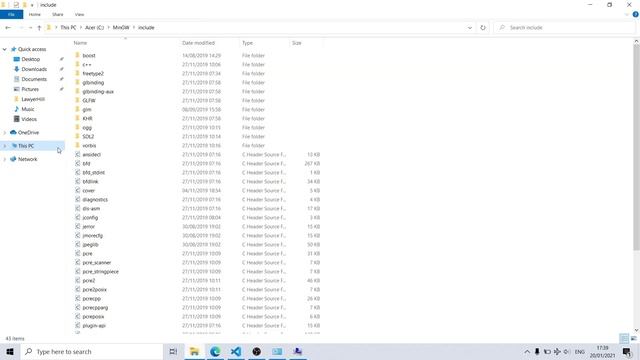Image resolution: width=640 pixels, height=360 pixels.
Task: Select the jconfig header file
Action: click(x=90, y=218)
